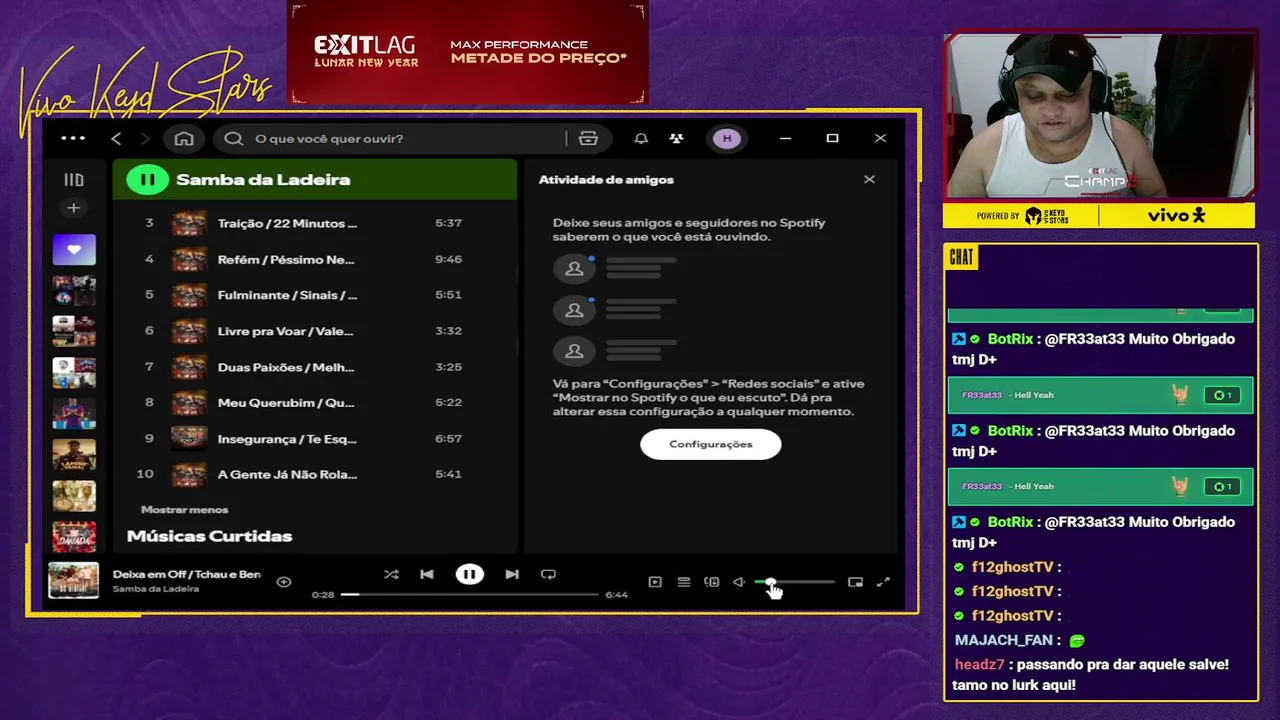This screenshot has height=720, width=1280.
Task: Click the 'Configurações' button
Action: pyautogui.click(x=711, y=444)
